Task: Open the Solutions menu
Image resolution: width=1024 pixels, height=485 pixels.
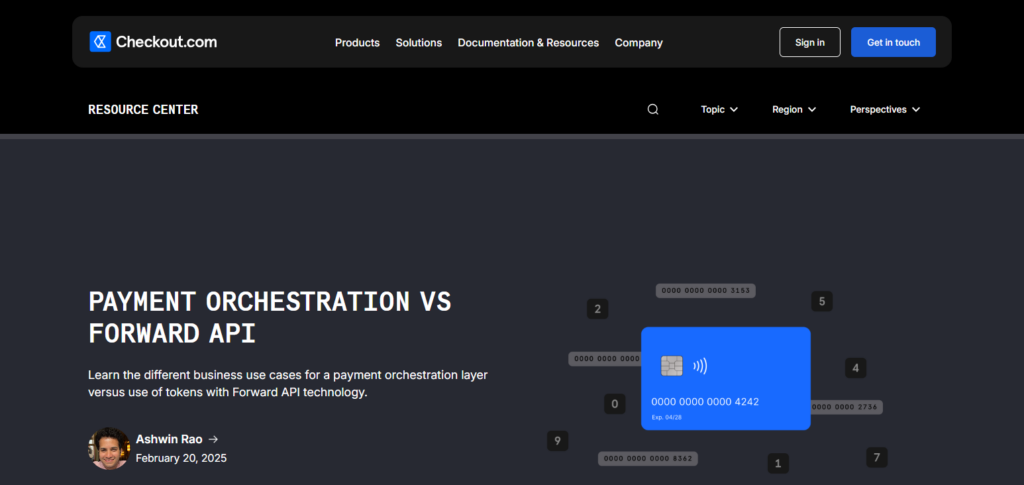Action: pyautogui.click(x=419, y=42)
